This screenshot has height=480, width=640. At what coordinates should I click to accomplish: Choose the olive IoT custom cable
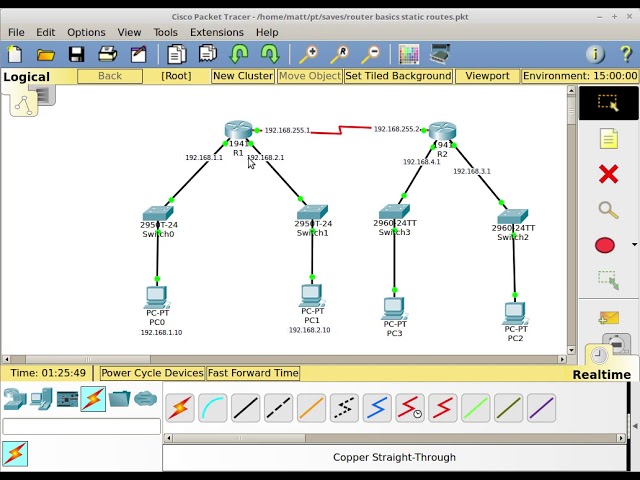pyautogui.click(x=509, y=408)
